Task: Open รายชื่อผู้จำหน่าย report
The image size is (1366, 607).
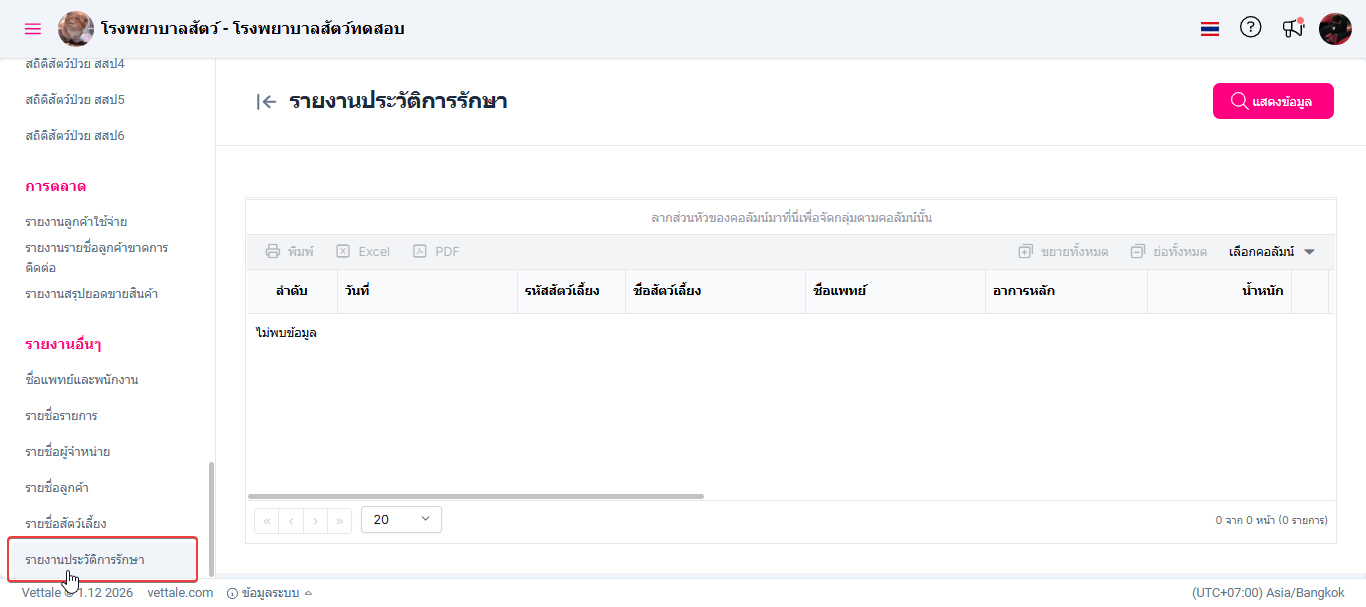Action: point(68,452)
